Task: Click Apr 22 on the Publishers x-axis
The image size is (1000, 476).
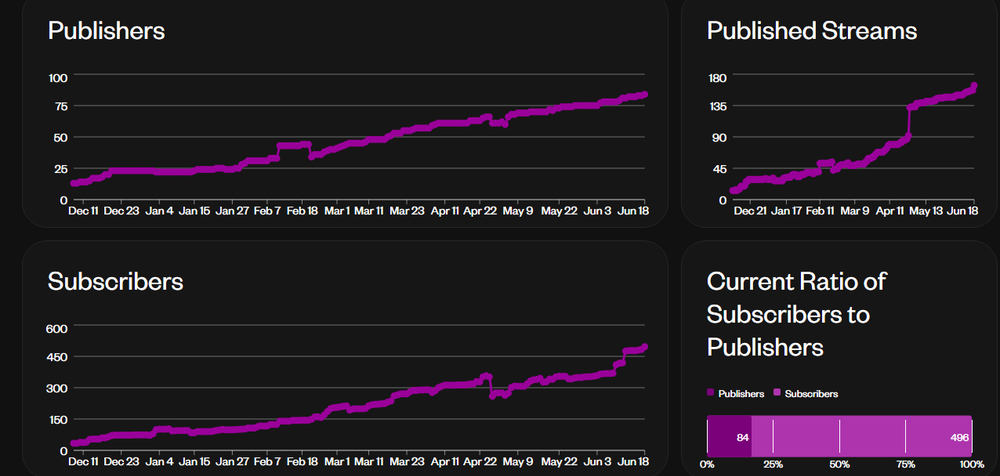Action: pos(480,211)
